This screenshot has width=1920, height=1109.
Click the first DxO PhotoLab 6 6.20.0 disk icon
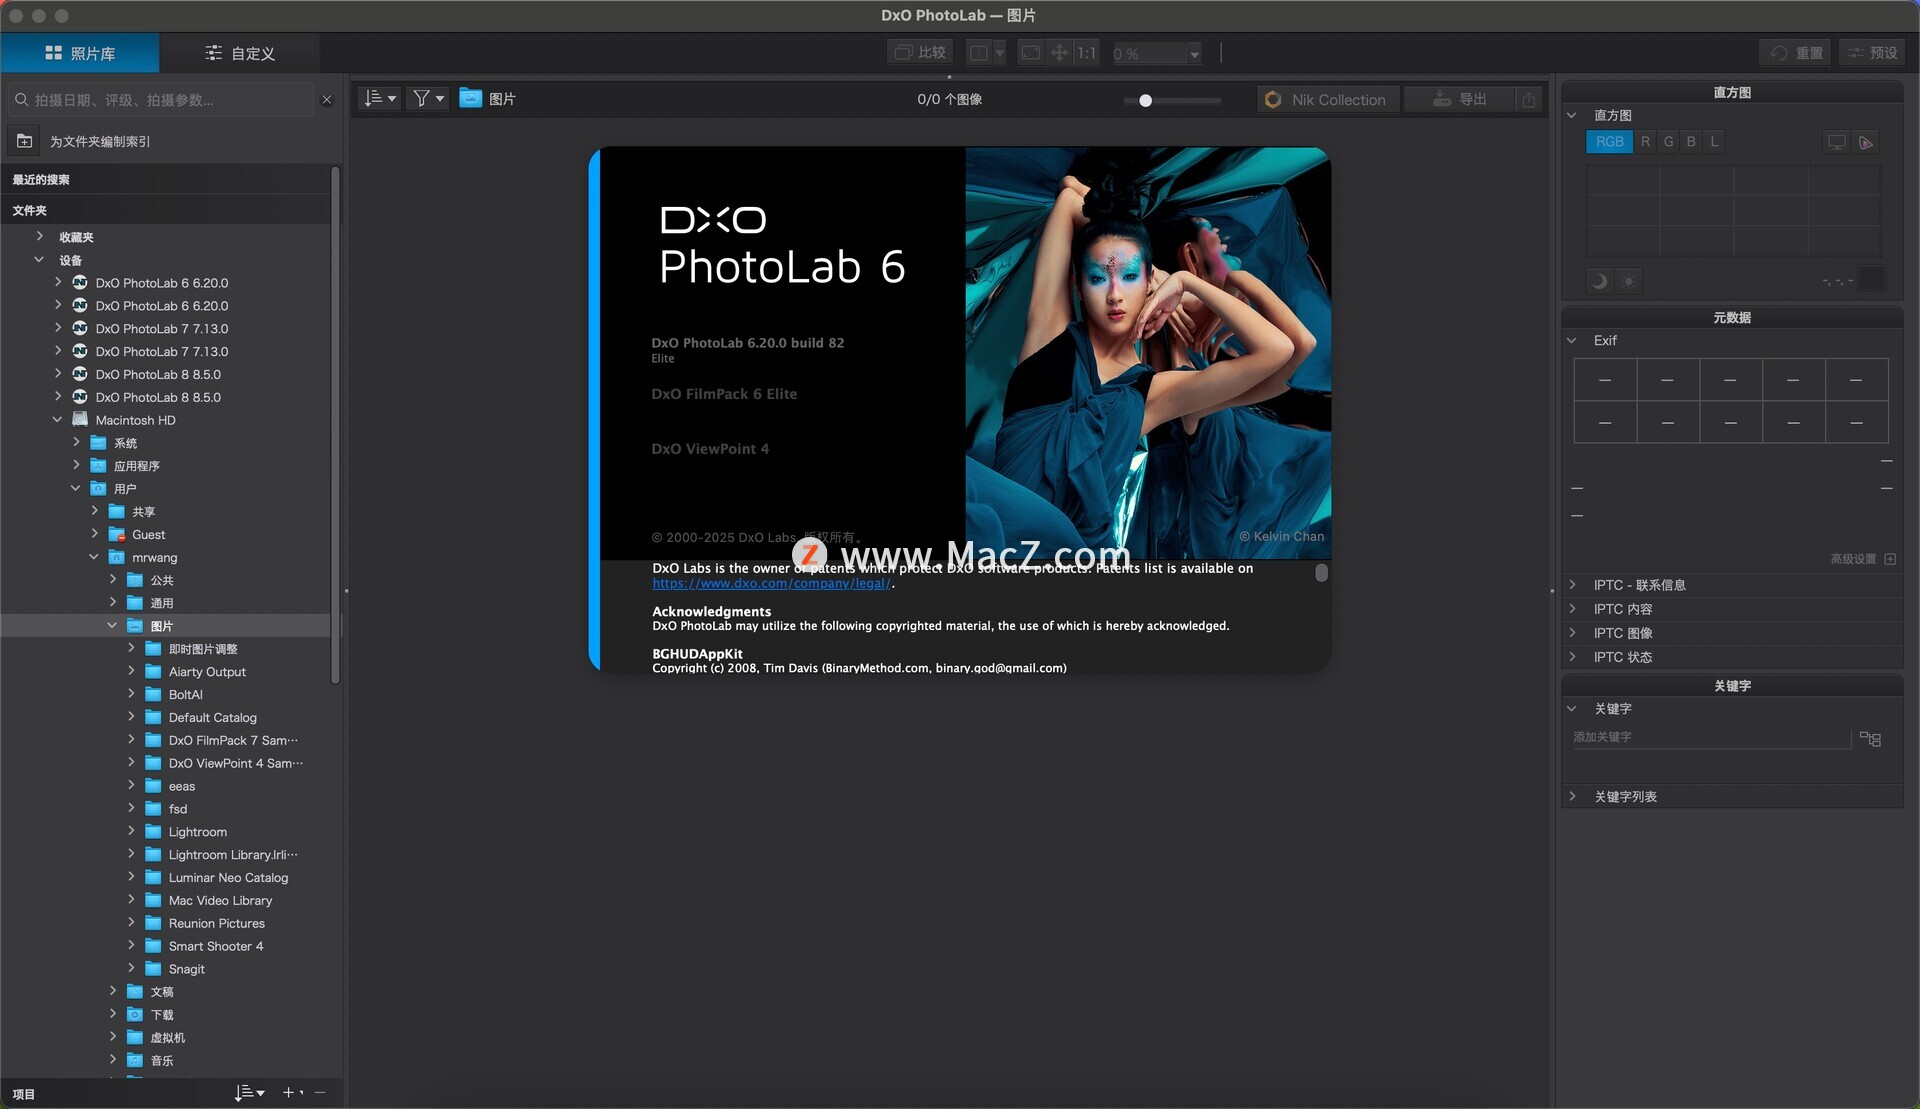80,283
